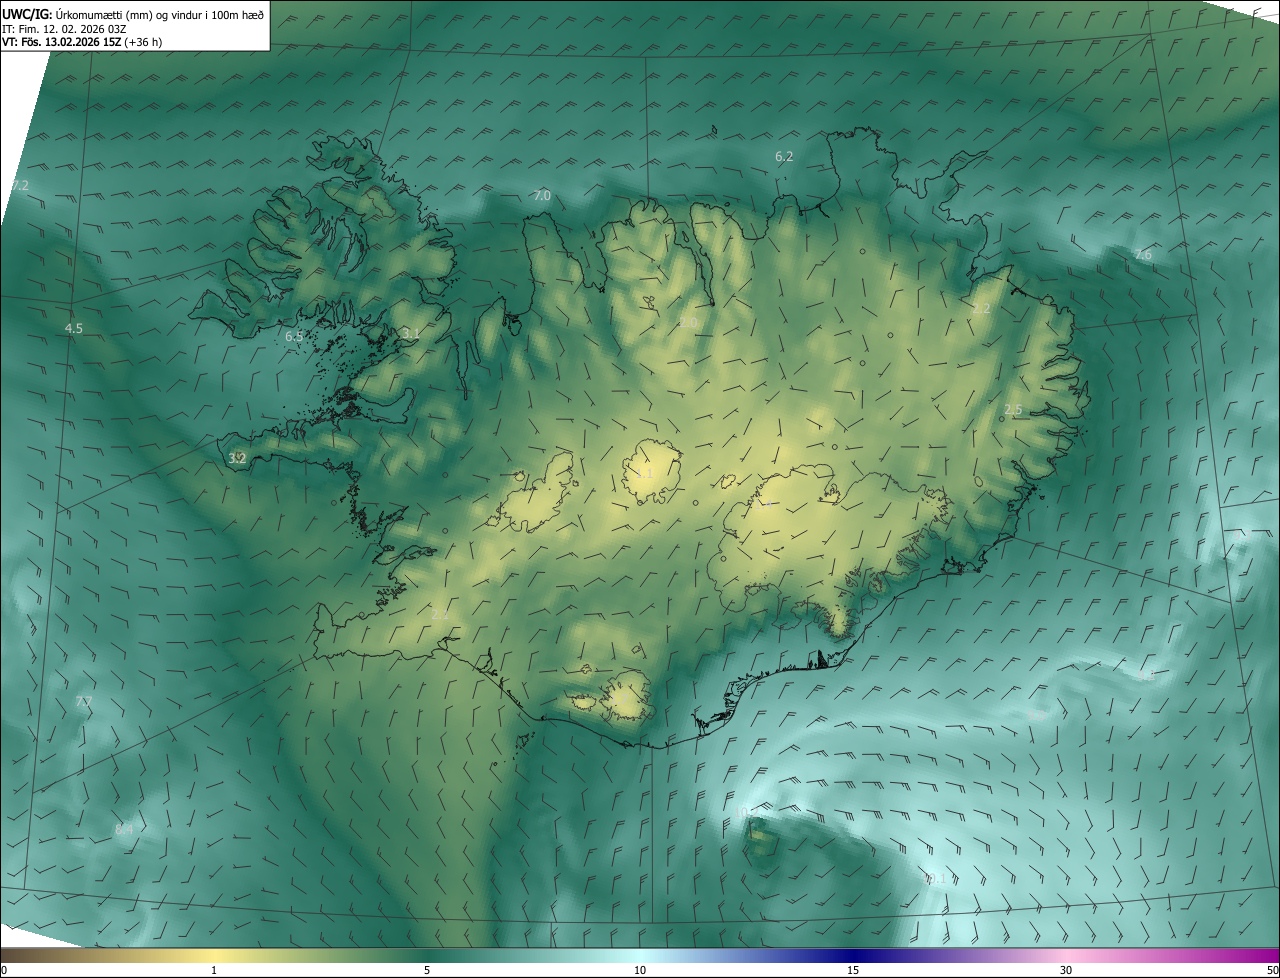Image resolution: width=1280 pixels, height=978 pixels.
Task: Click the 2.5 value label on the map
Action: click(x=1013, y=410)
